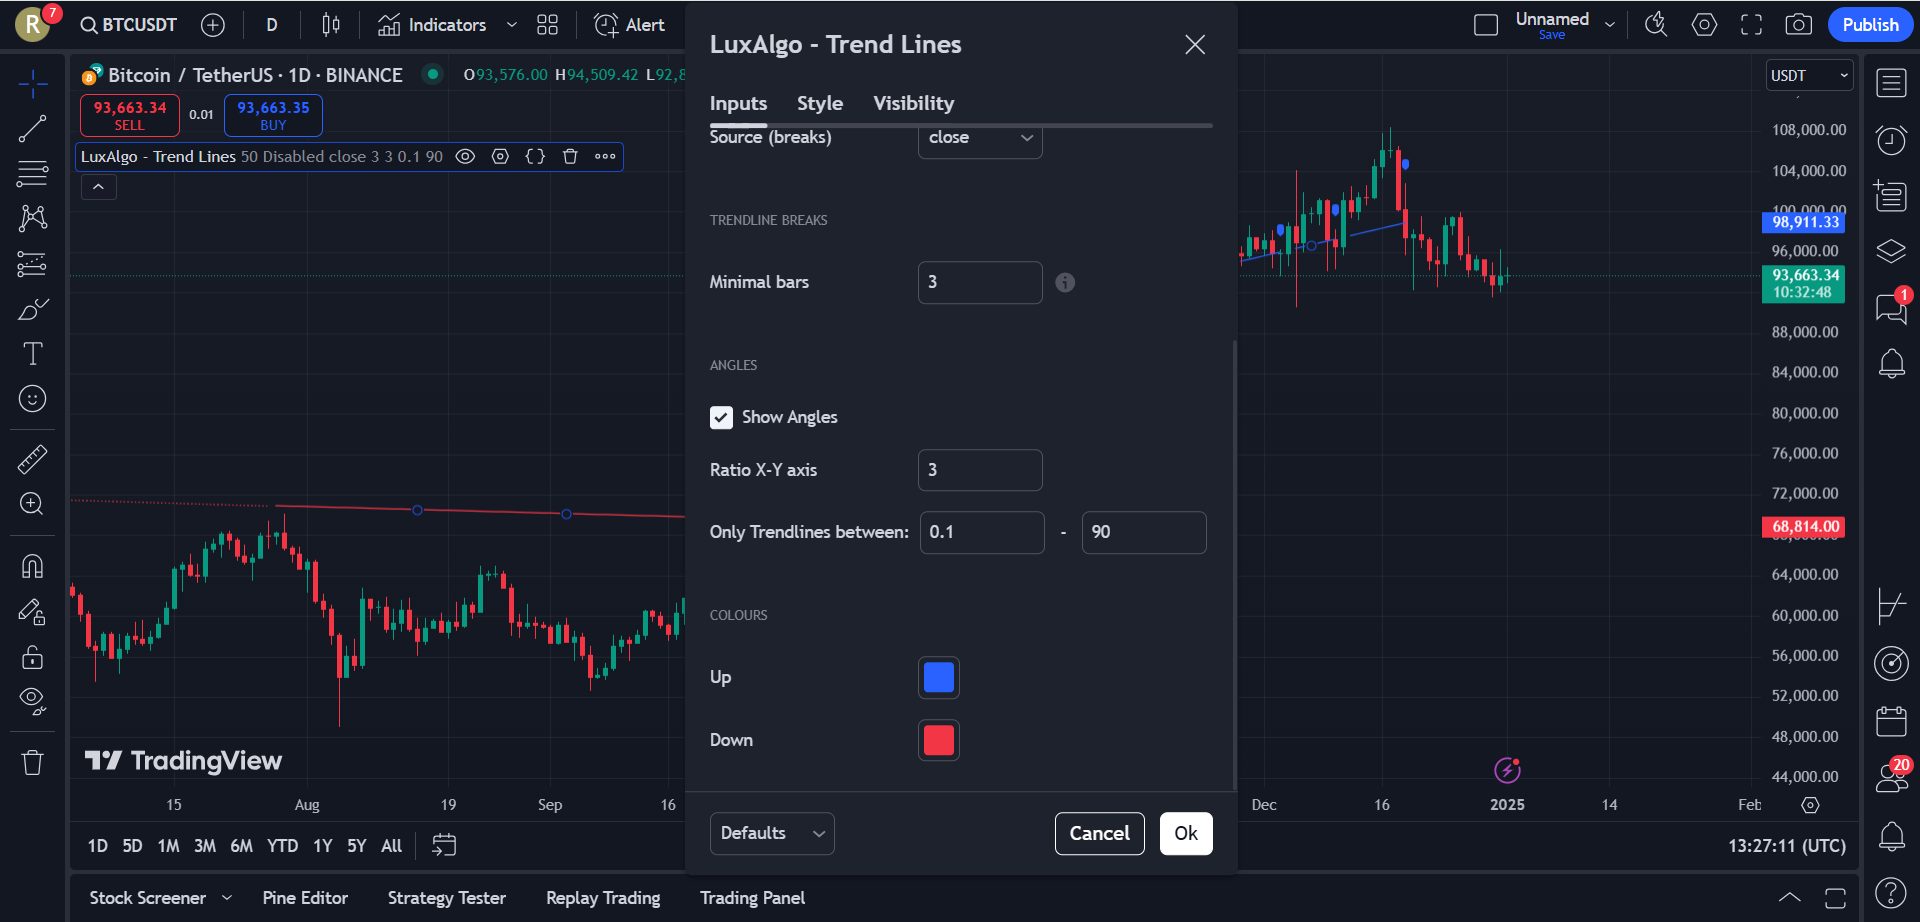The image size is (1920, 922).
Task: Open the ruler measure tool
Action: (x=32, y=459)
